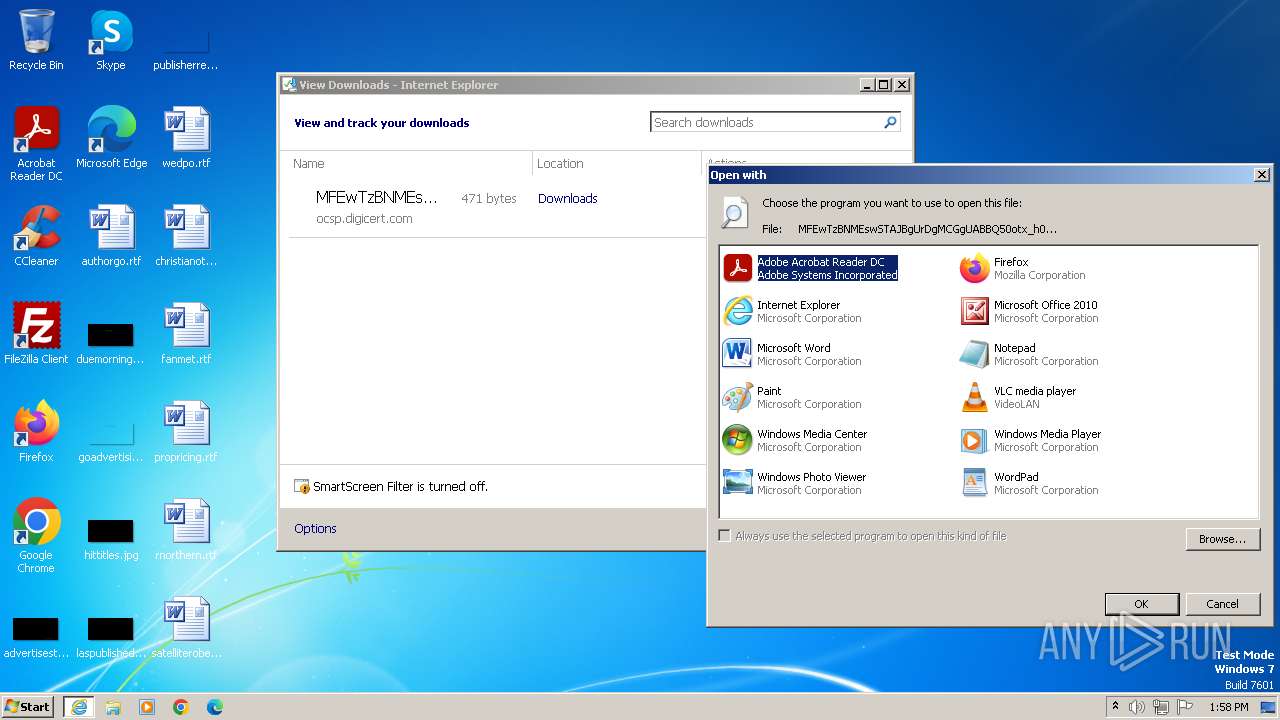Click the volume speaker tray icon
This screenshot has width=1280, height=720.
pos(1137,707)
